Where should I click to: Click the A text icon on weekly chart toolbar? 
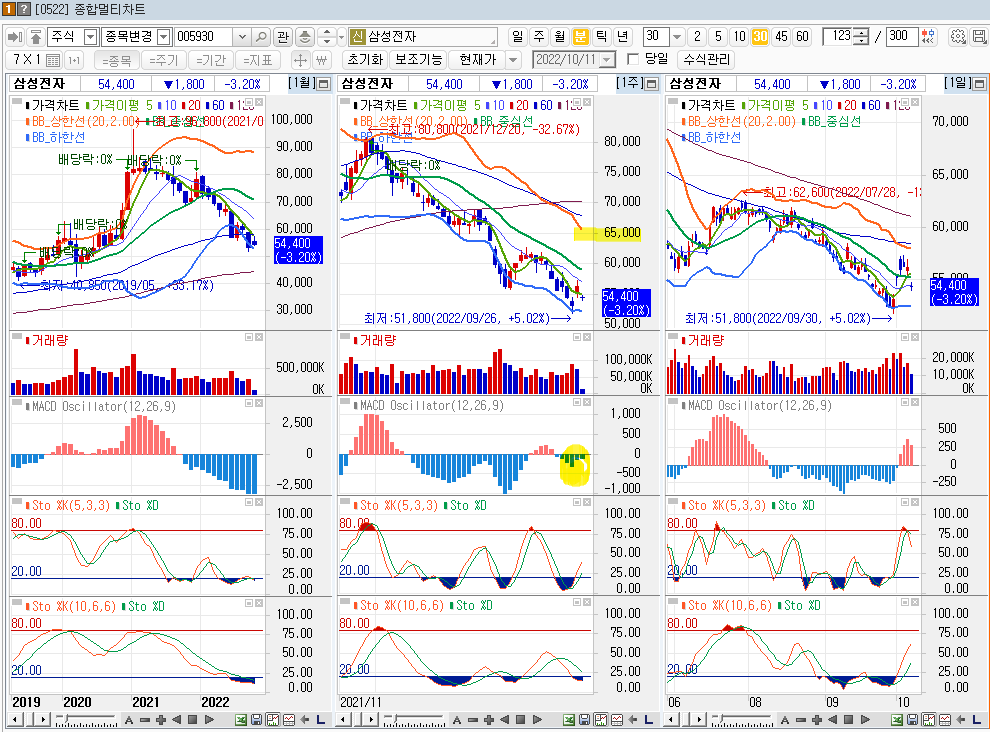(456, 720)
